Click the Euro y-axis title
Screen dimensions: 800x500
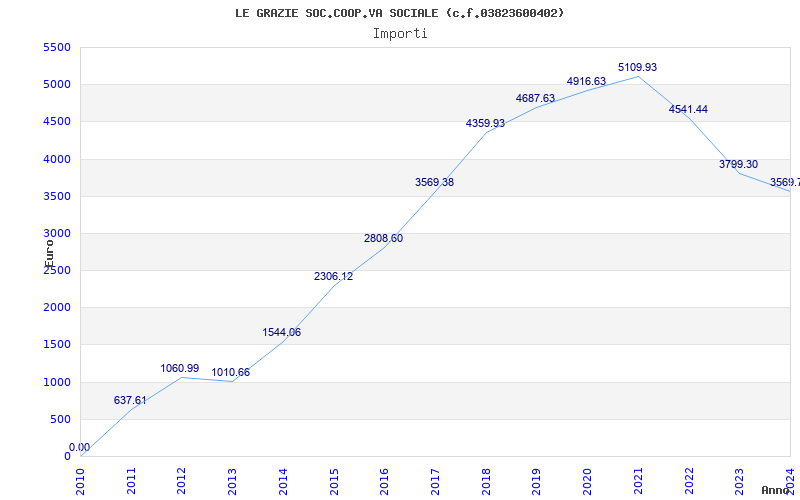pos(49,254)
